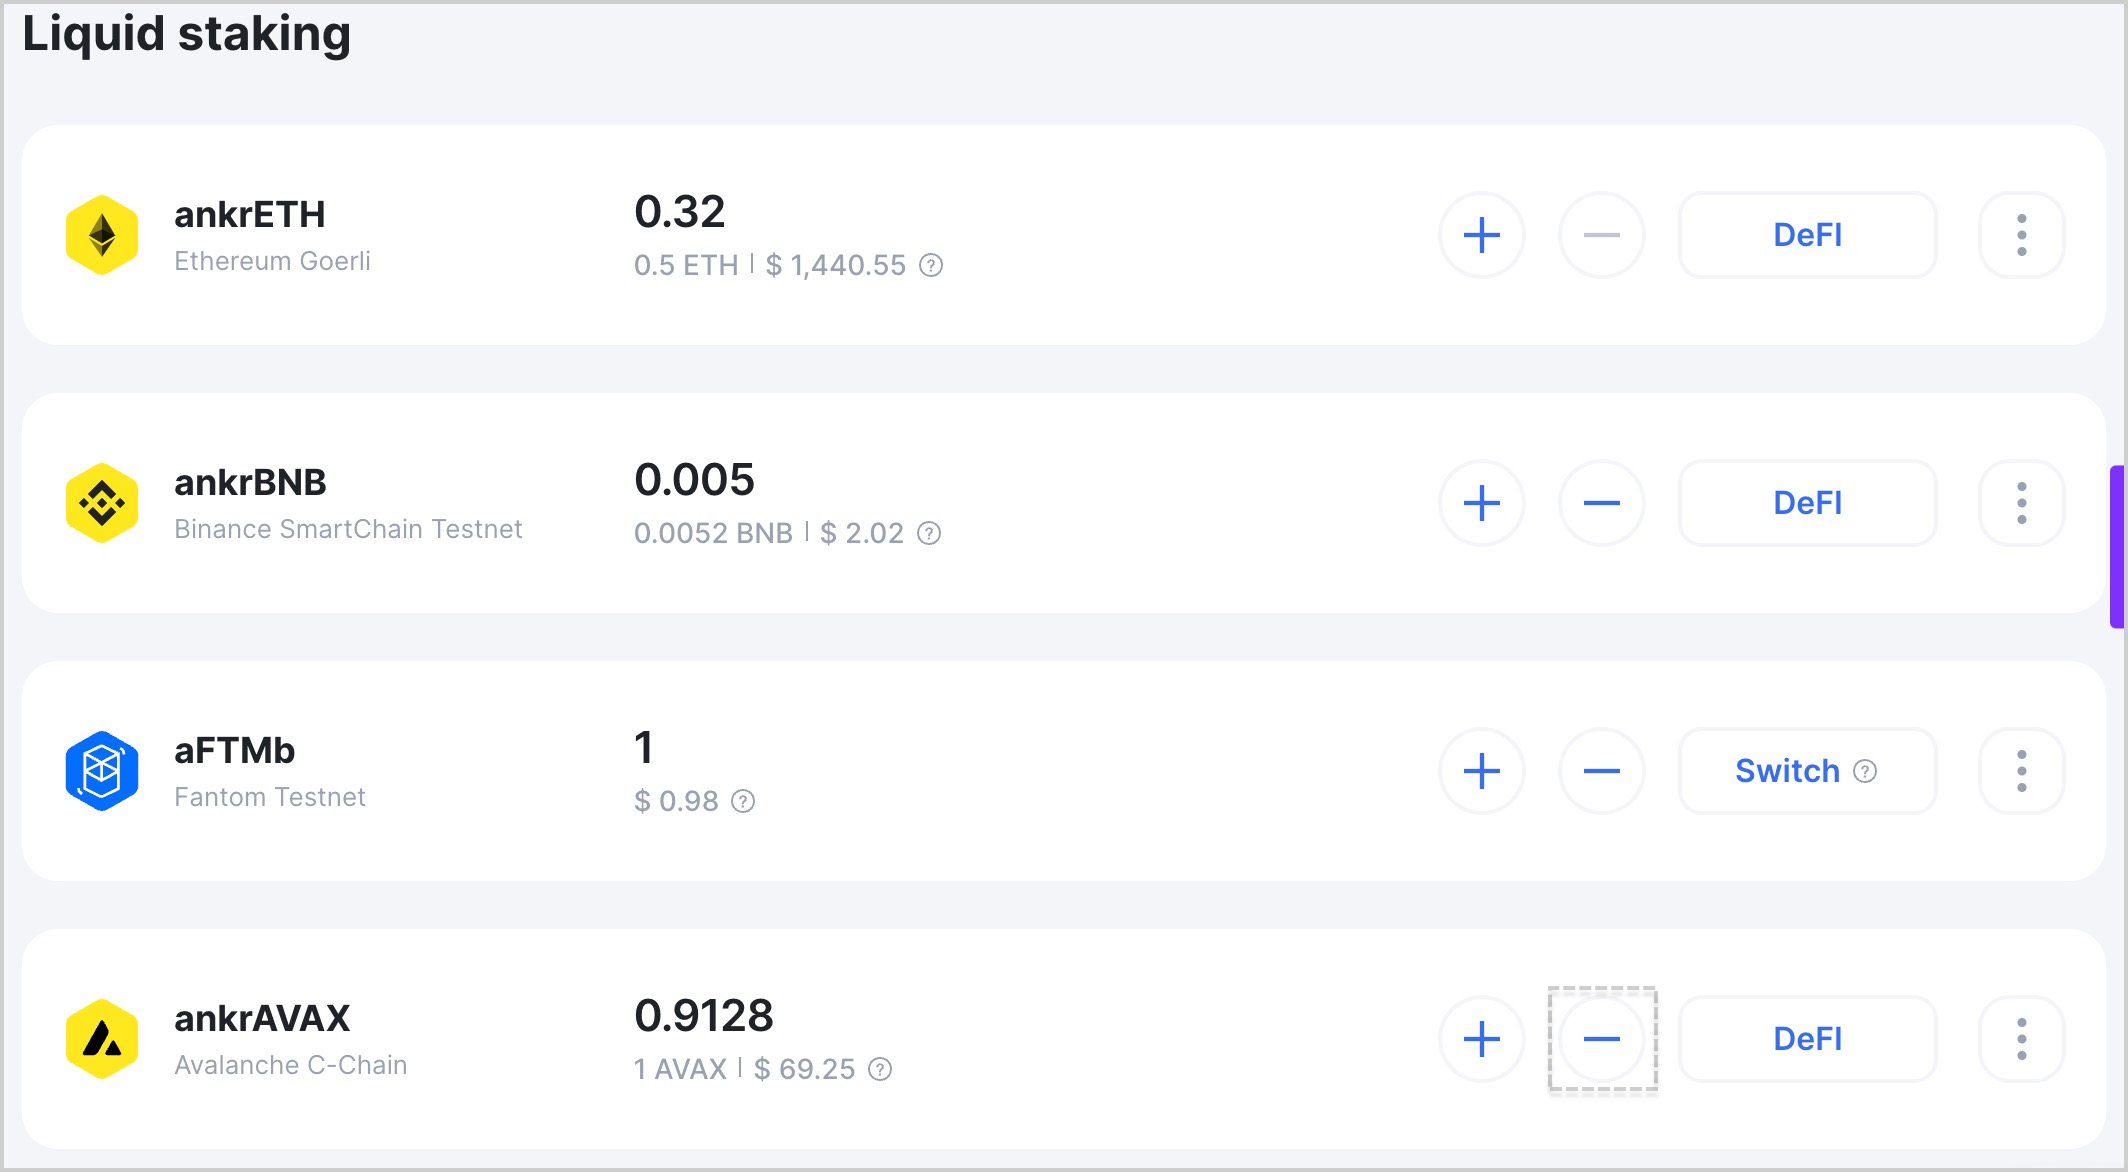Click the Switch button for aFTMb
Viewport: 2128px width, 1172px height.
click(x=1806, y=771)
